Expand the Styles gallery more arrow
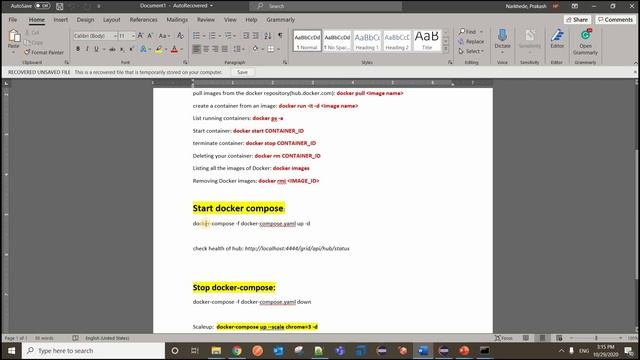This screenshot has height=360, width=640. [x=446, y=49]
